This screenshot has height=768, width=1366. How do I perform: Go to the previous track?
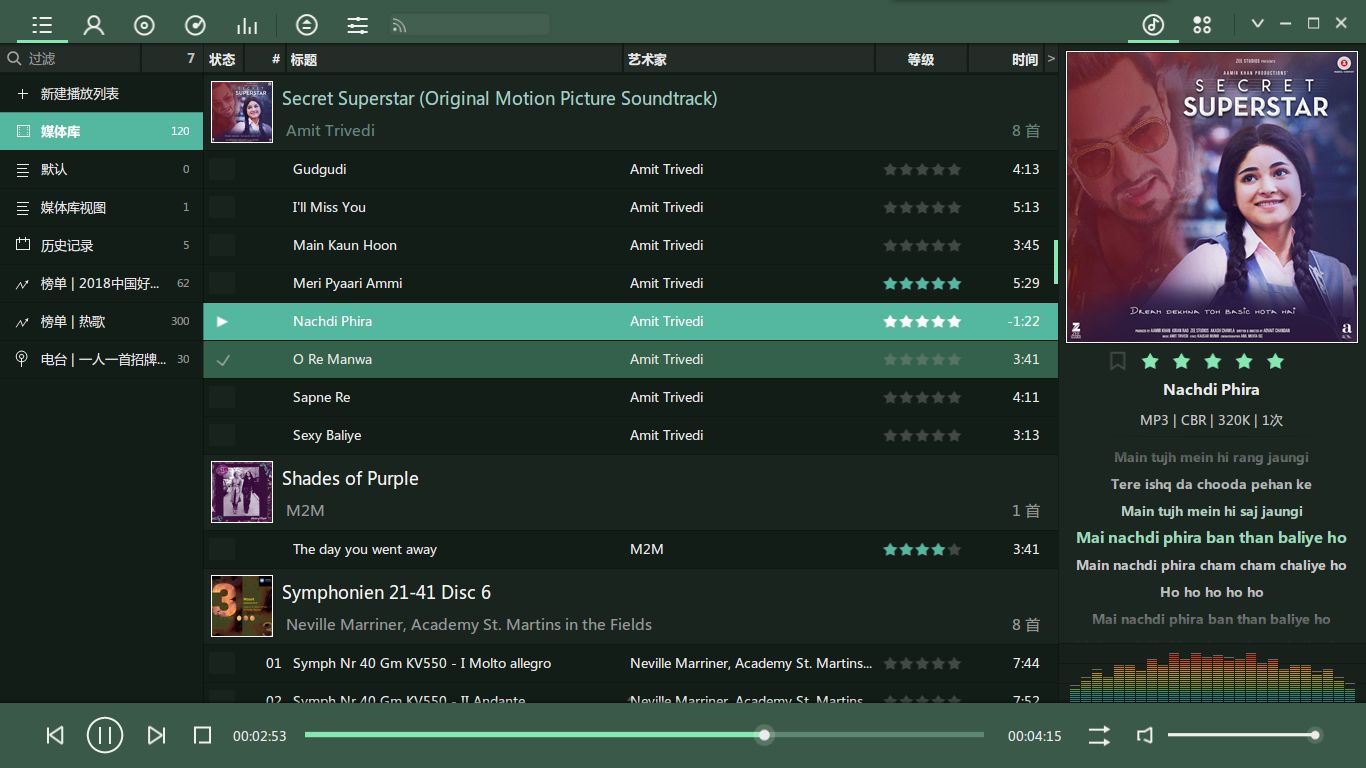[55, 736]
